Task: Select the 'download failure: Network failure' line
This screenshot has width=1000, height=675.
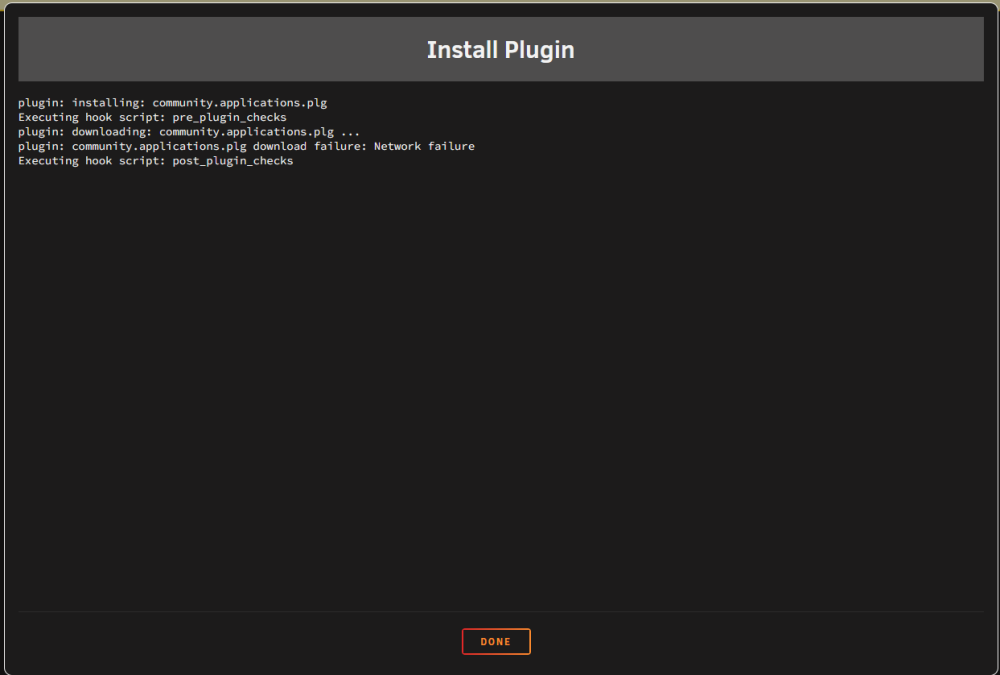Action: coord(246,147)
